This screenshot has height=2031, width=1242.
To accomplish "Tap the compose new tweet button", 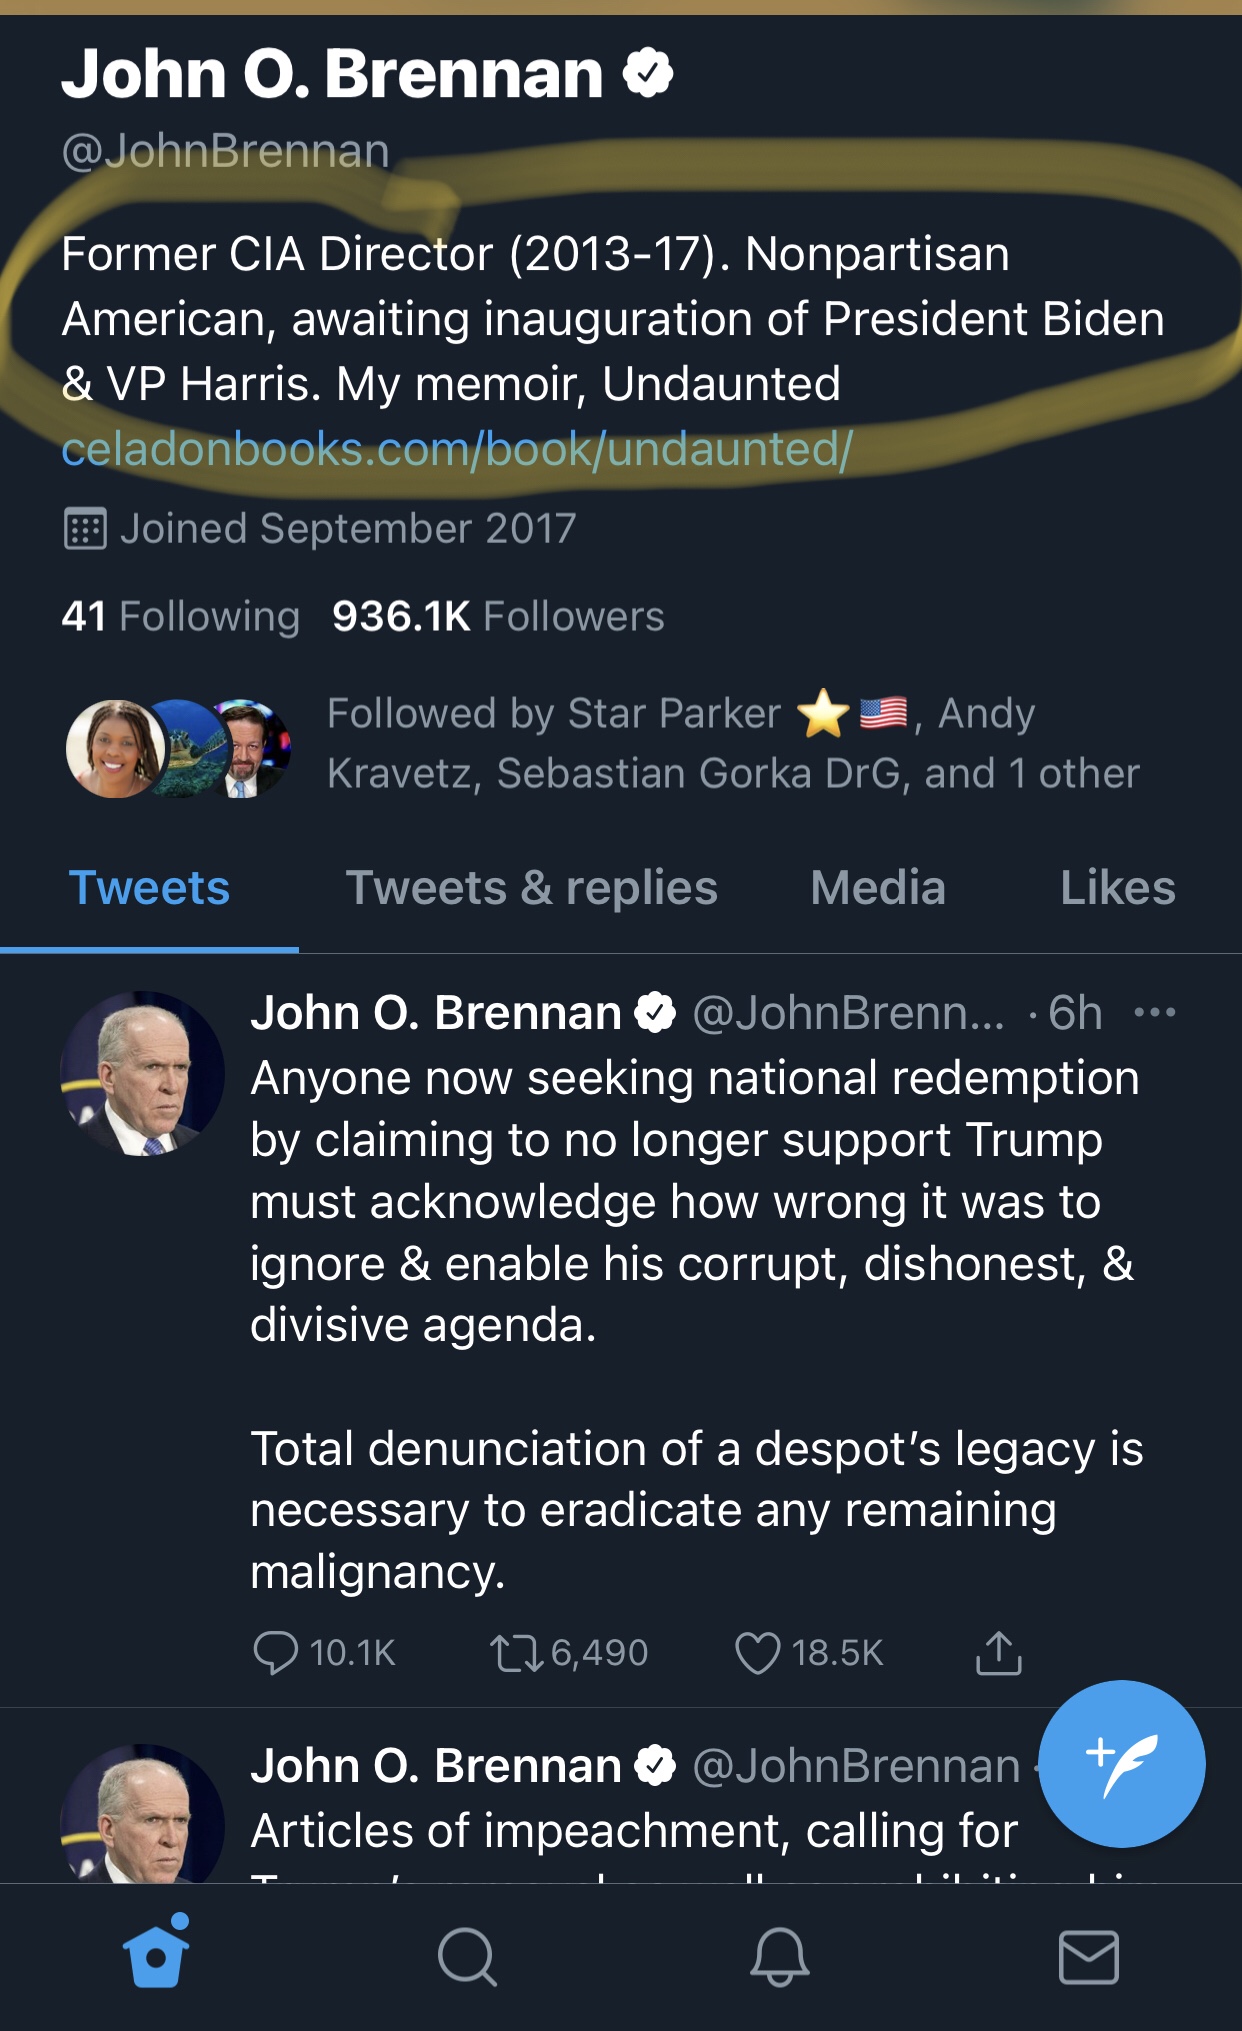I will tap(1121, 1763).
